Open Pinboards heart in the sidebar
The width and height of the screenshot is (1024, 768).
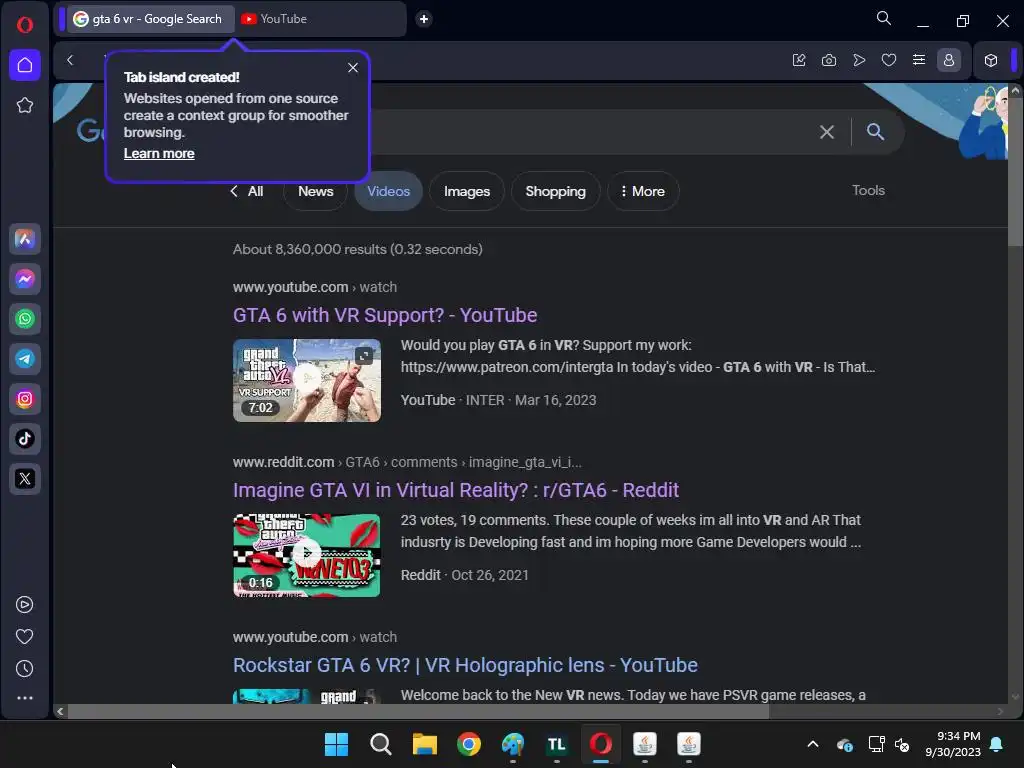[25, 637]
